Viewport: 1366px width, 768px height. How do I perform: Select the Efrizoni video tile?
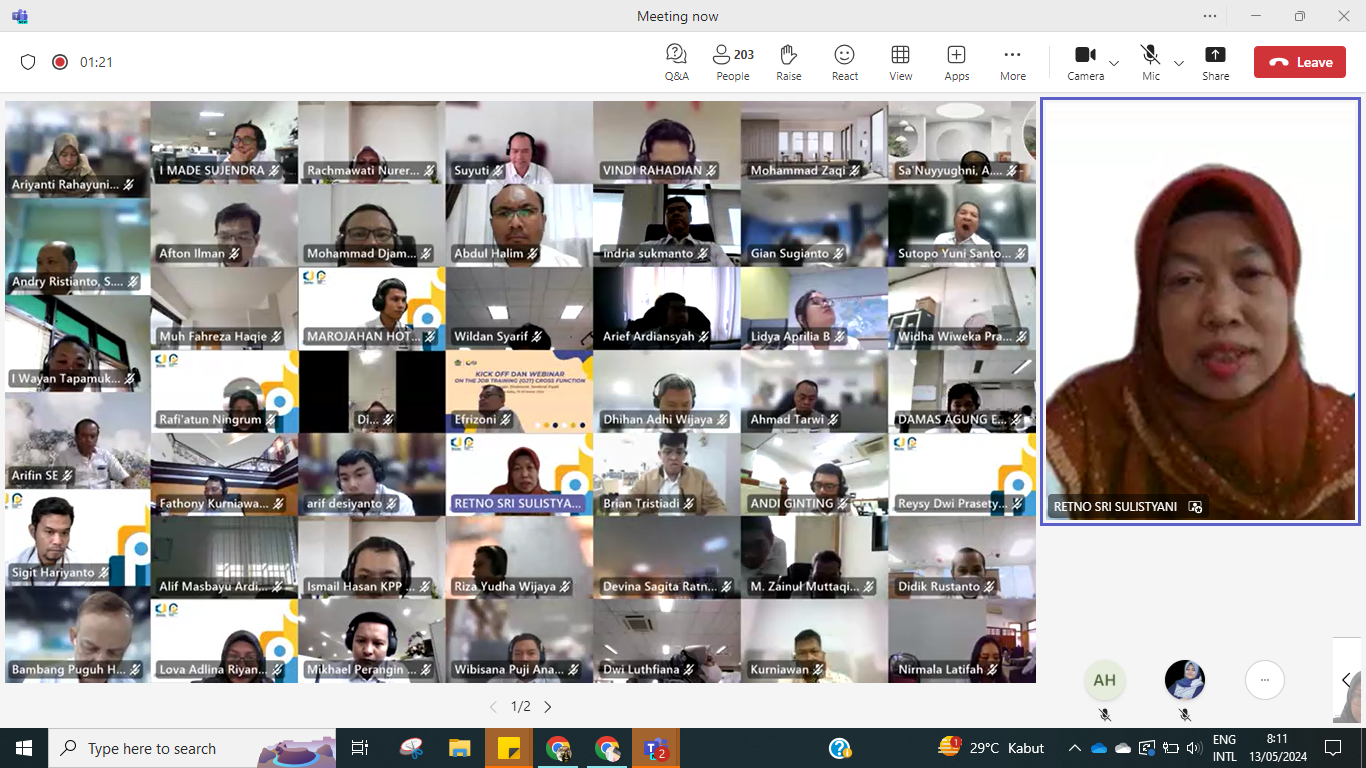click(519, 391)
